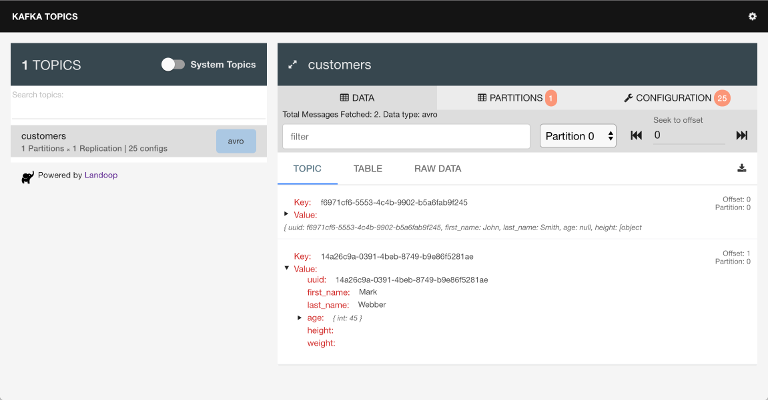
Task: Click the first_name value Mark
Action: (368, 292)
